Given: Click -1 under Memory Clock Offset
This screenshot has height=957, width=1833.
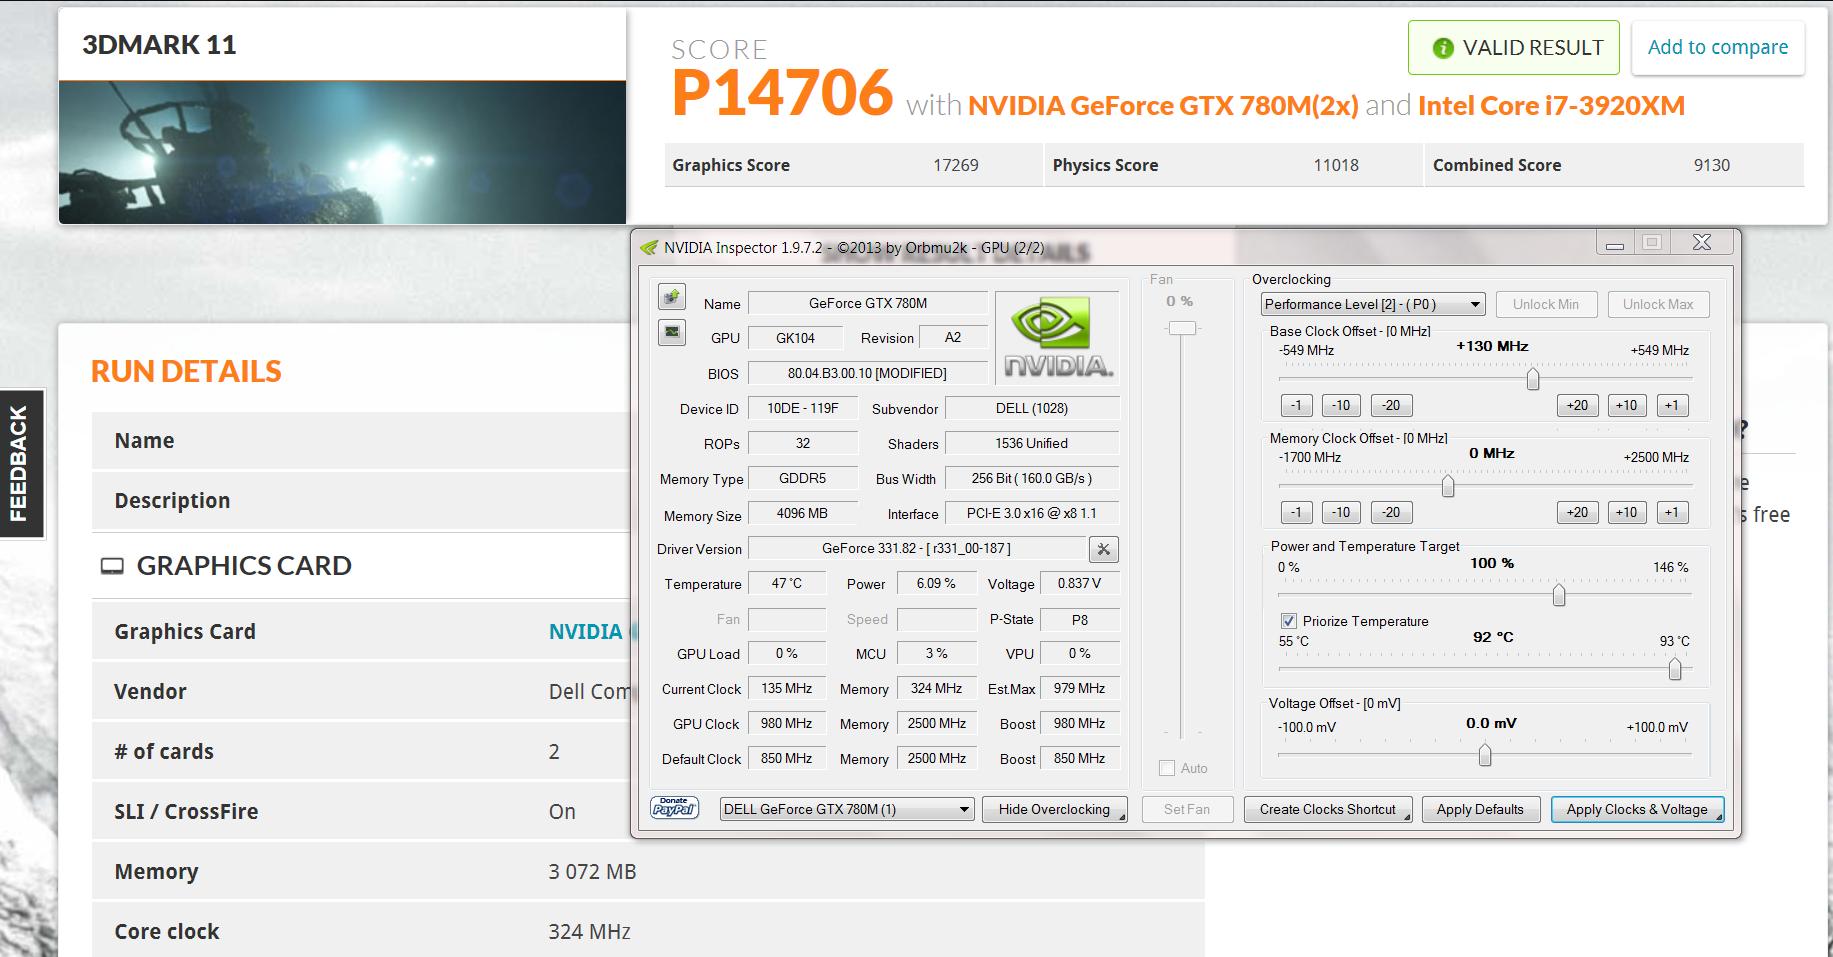Looking at the screenshot, I should point(1296,512).
